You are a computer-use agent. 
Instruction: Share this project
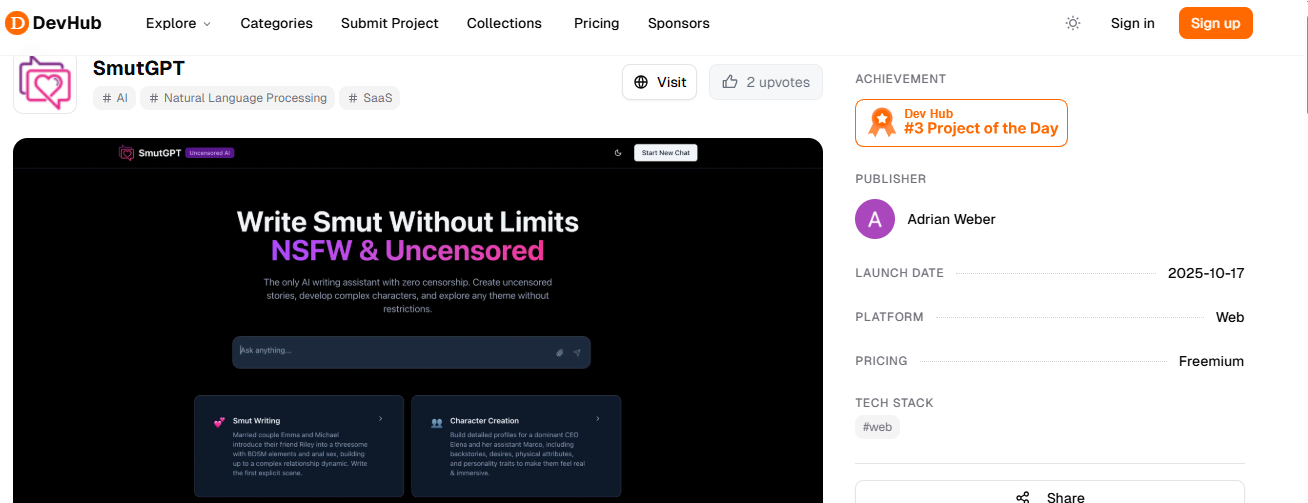click(x=1050, y=492)
